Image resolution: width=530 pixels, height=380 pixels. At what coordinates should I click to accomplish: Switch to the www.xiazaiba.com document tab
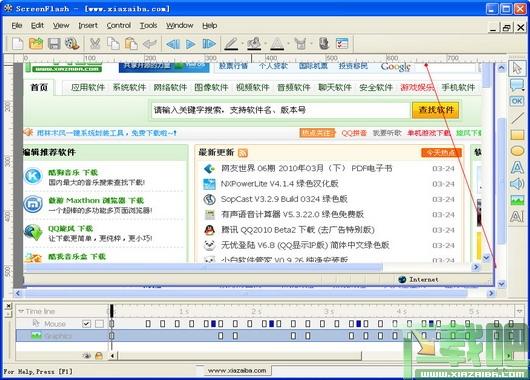pyautogui.click(x=237, y=371)
